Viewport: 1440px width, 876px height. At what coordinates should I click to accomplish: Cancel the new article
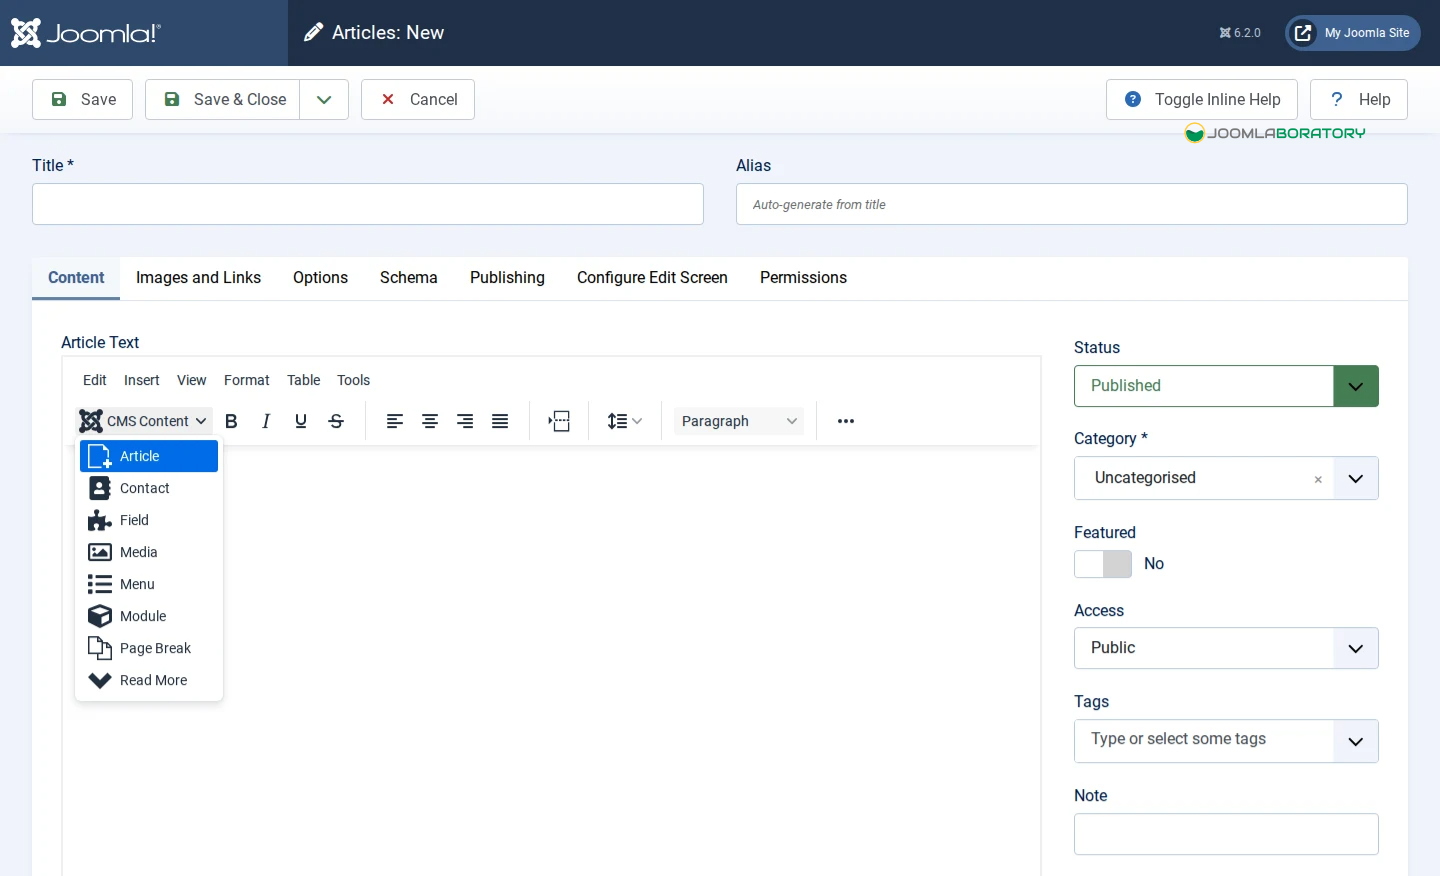pyautogui.click(x=418, y=99)
